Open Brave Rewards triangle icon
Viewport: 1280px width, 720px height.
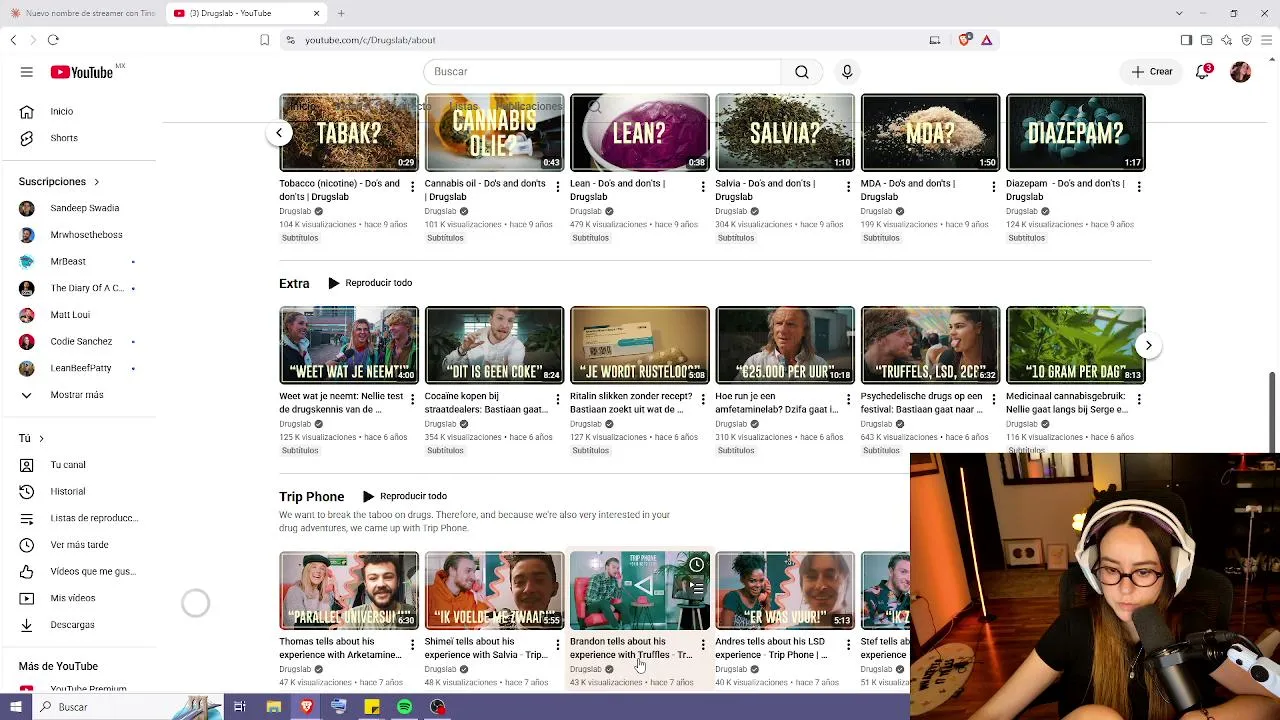coord(986,40)
